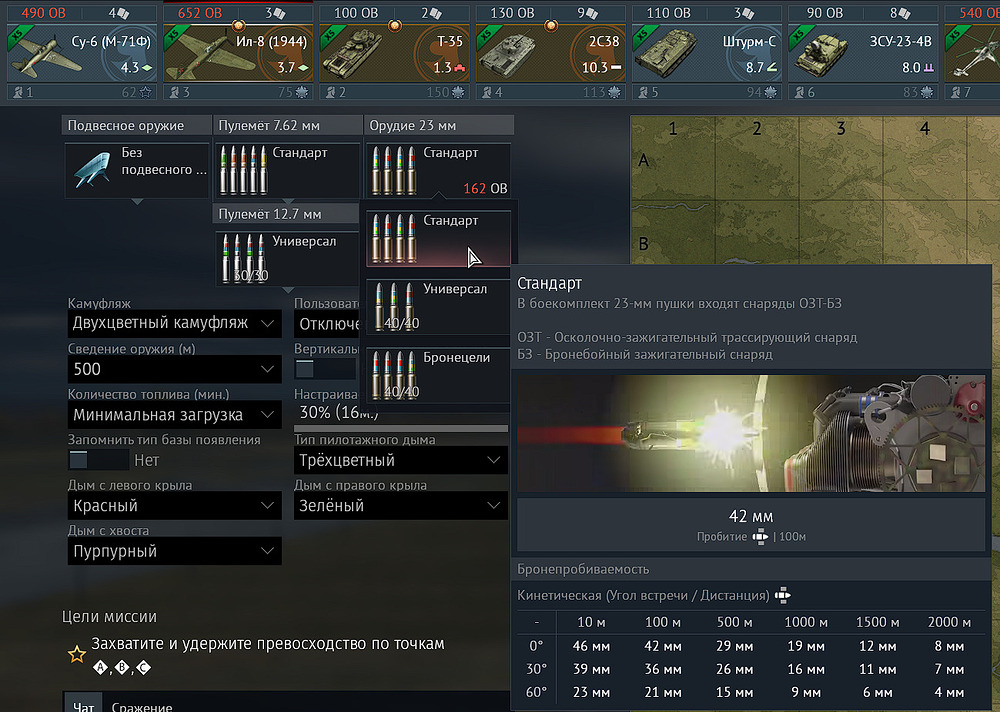Click capture point C icon
Screen dimensions: 1000x712
click(143, 667)
